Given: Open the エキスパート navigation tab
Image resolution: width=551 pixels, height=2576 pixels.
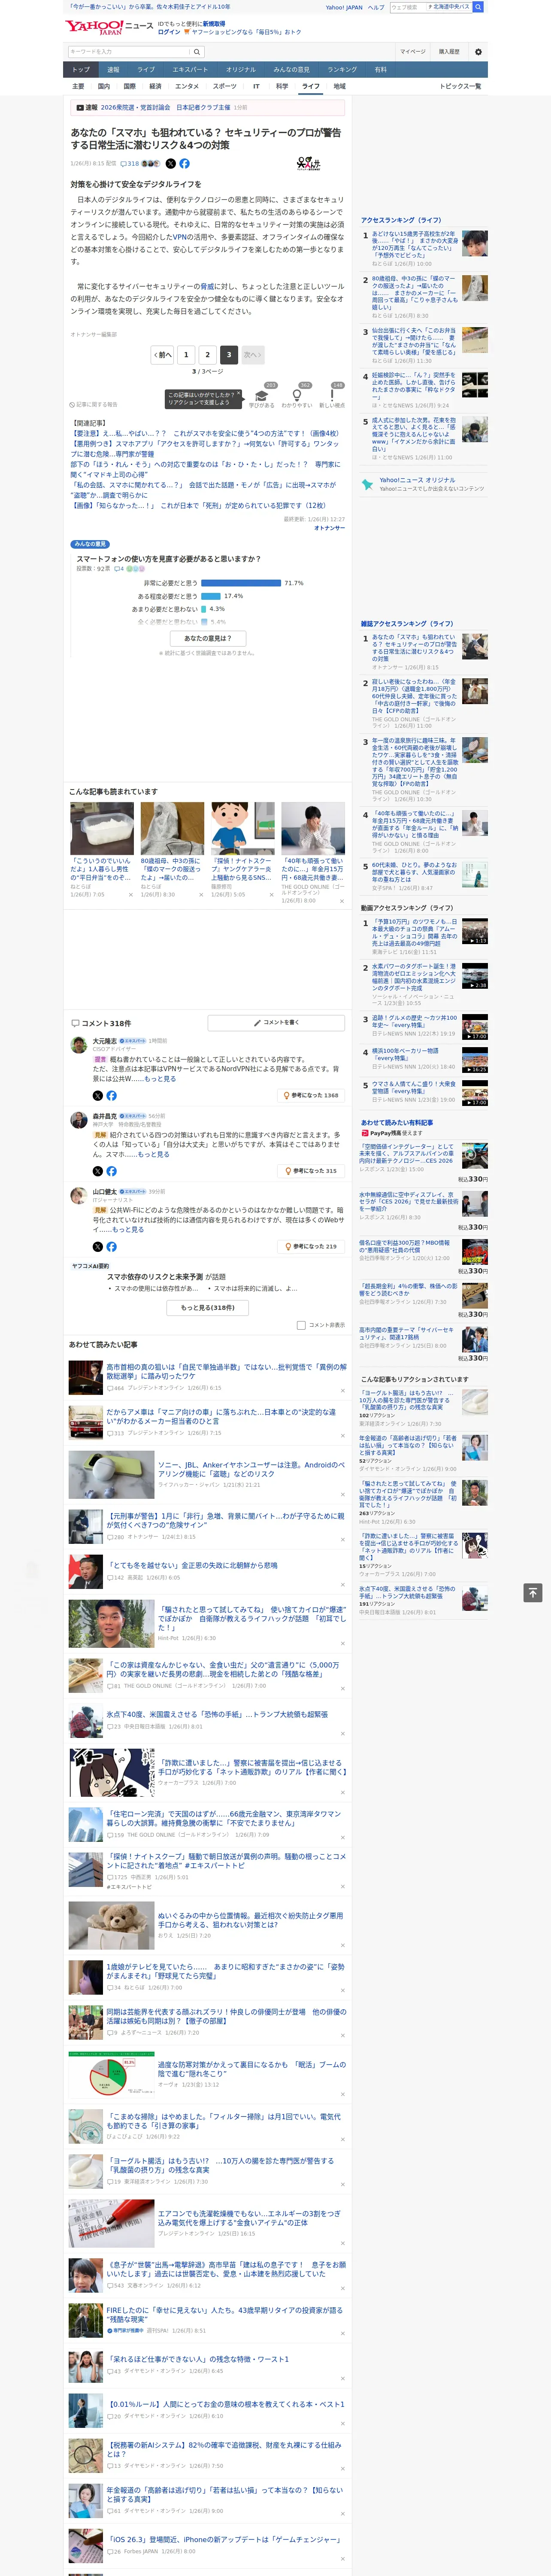Looking at the screenshot, I should 190,69.
